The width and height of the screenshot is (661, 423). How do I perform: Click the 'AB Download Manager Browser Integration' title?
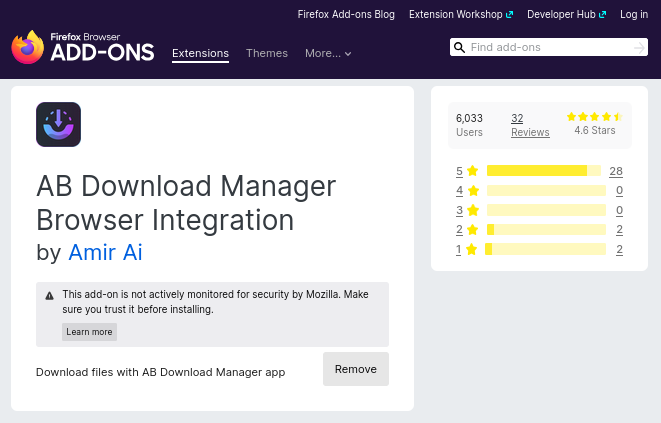(186, 203)
